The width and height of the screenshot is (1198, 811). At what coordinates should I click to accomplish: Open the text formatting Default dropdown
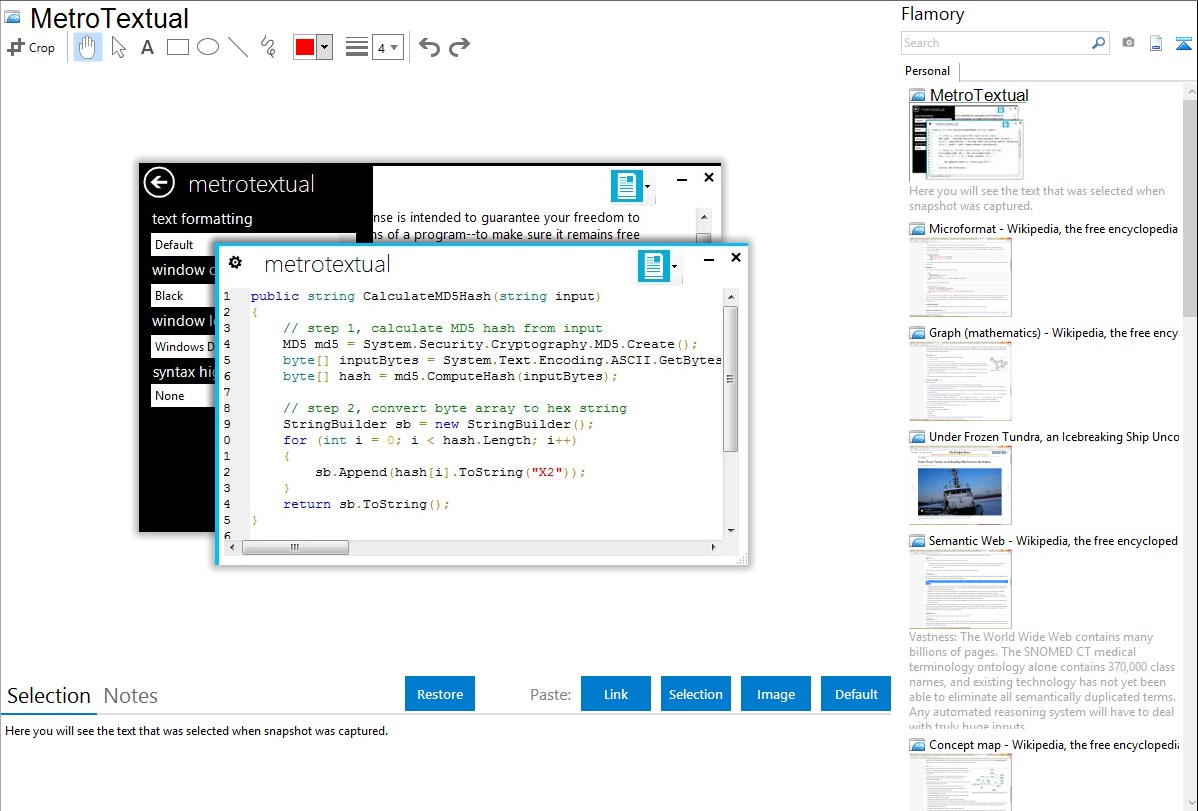[254, 245]
